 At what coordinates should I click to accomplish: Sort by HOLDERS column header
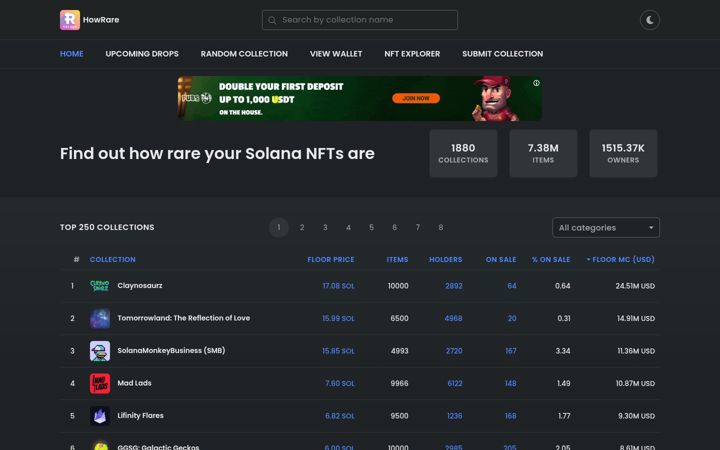point(445,259)
